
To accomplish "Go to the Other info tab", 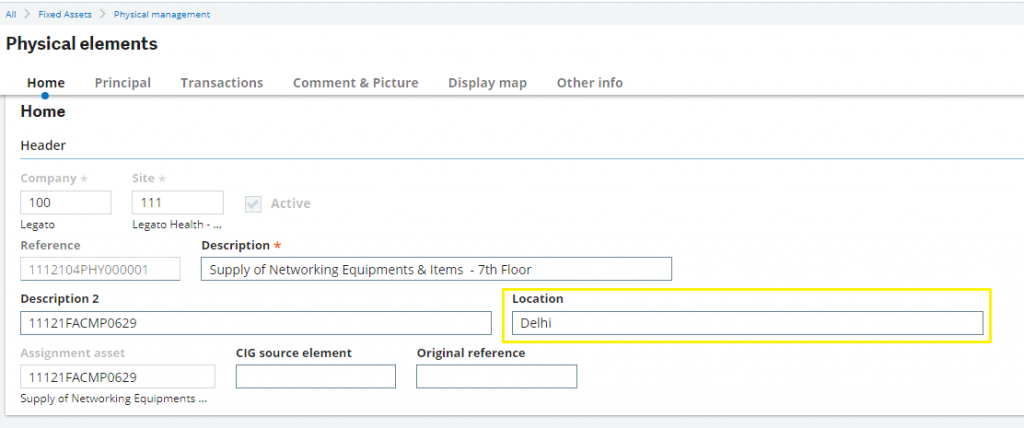I will [x=590, y=83].
